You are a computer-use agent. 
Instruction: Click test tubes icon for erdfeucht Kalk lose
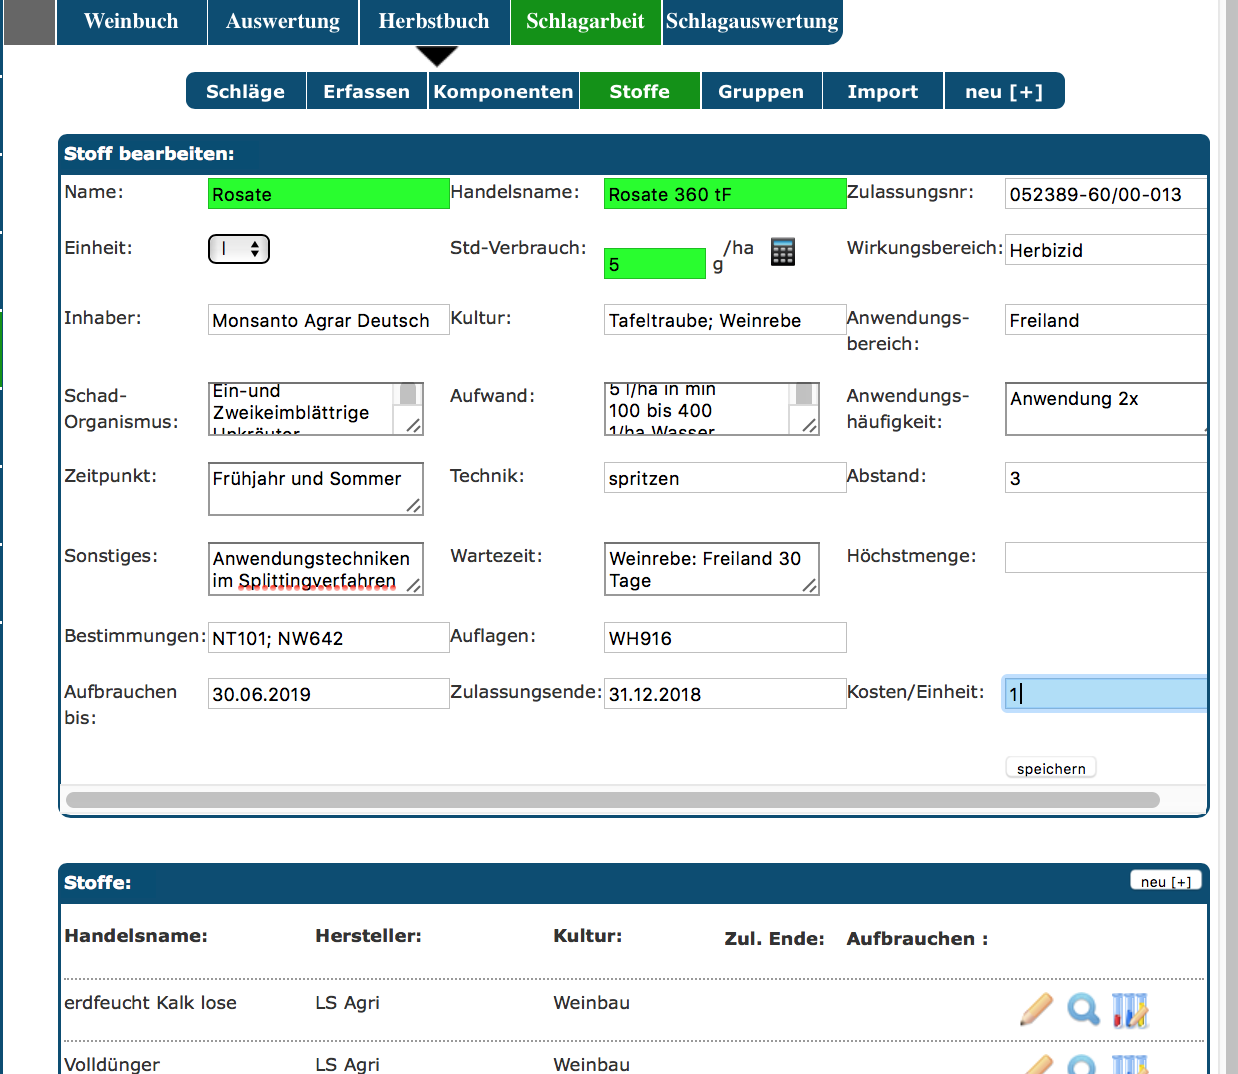[x=1130, y=1009]
